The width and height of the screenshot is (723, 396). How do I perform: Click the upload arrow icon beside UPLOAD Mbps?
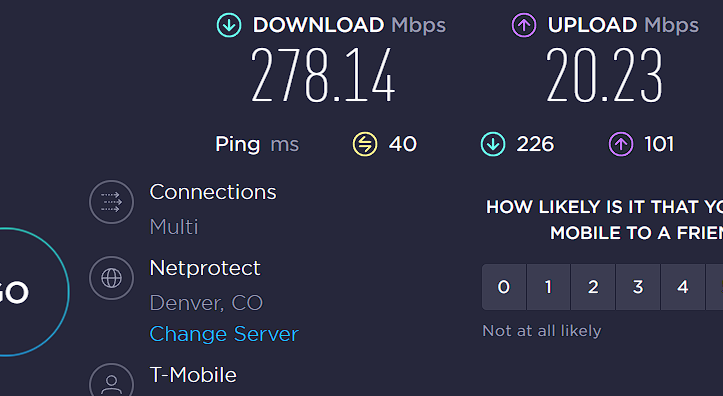pyautogui.click(x=524, y=25)
